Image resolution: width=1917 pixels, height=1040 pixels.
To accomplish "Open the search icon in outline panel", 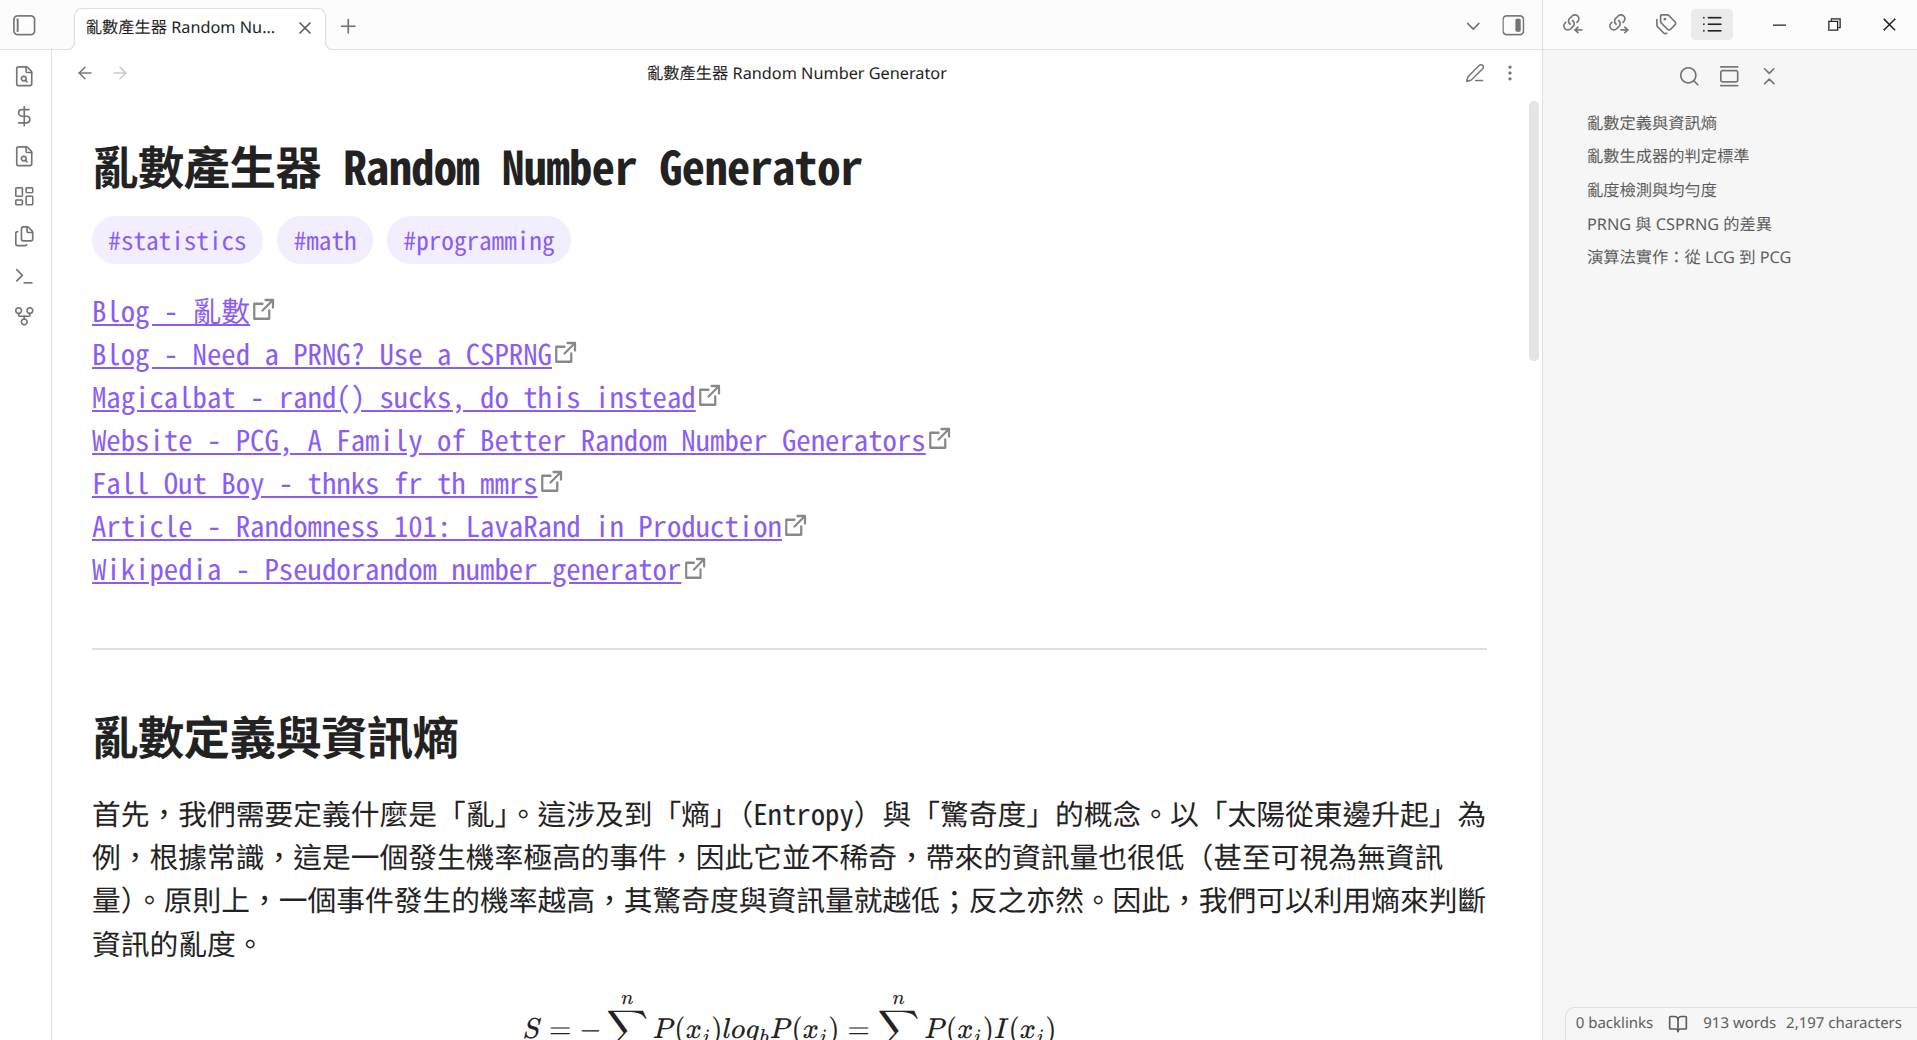I will [x=1689, y=76].
